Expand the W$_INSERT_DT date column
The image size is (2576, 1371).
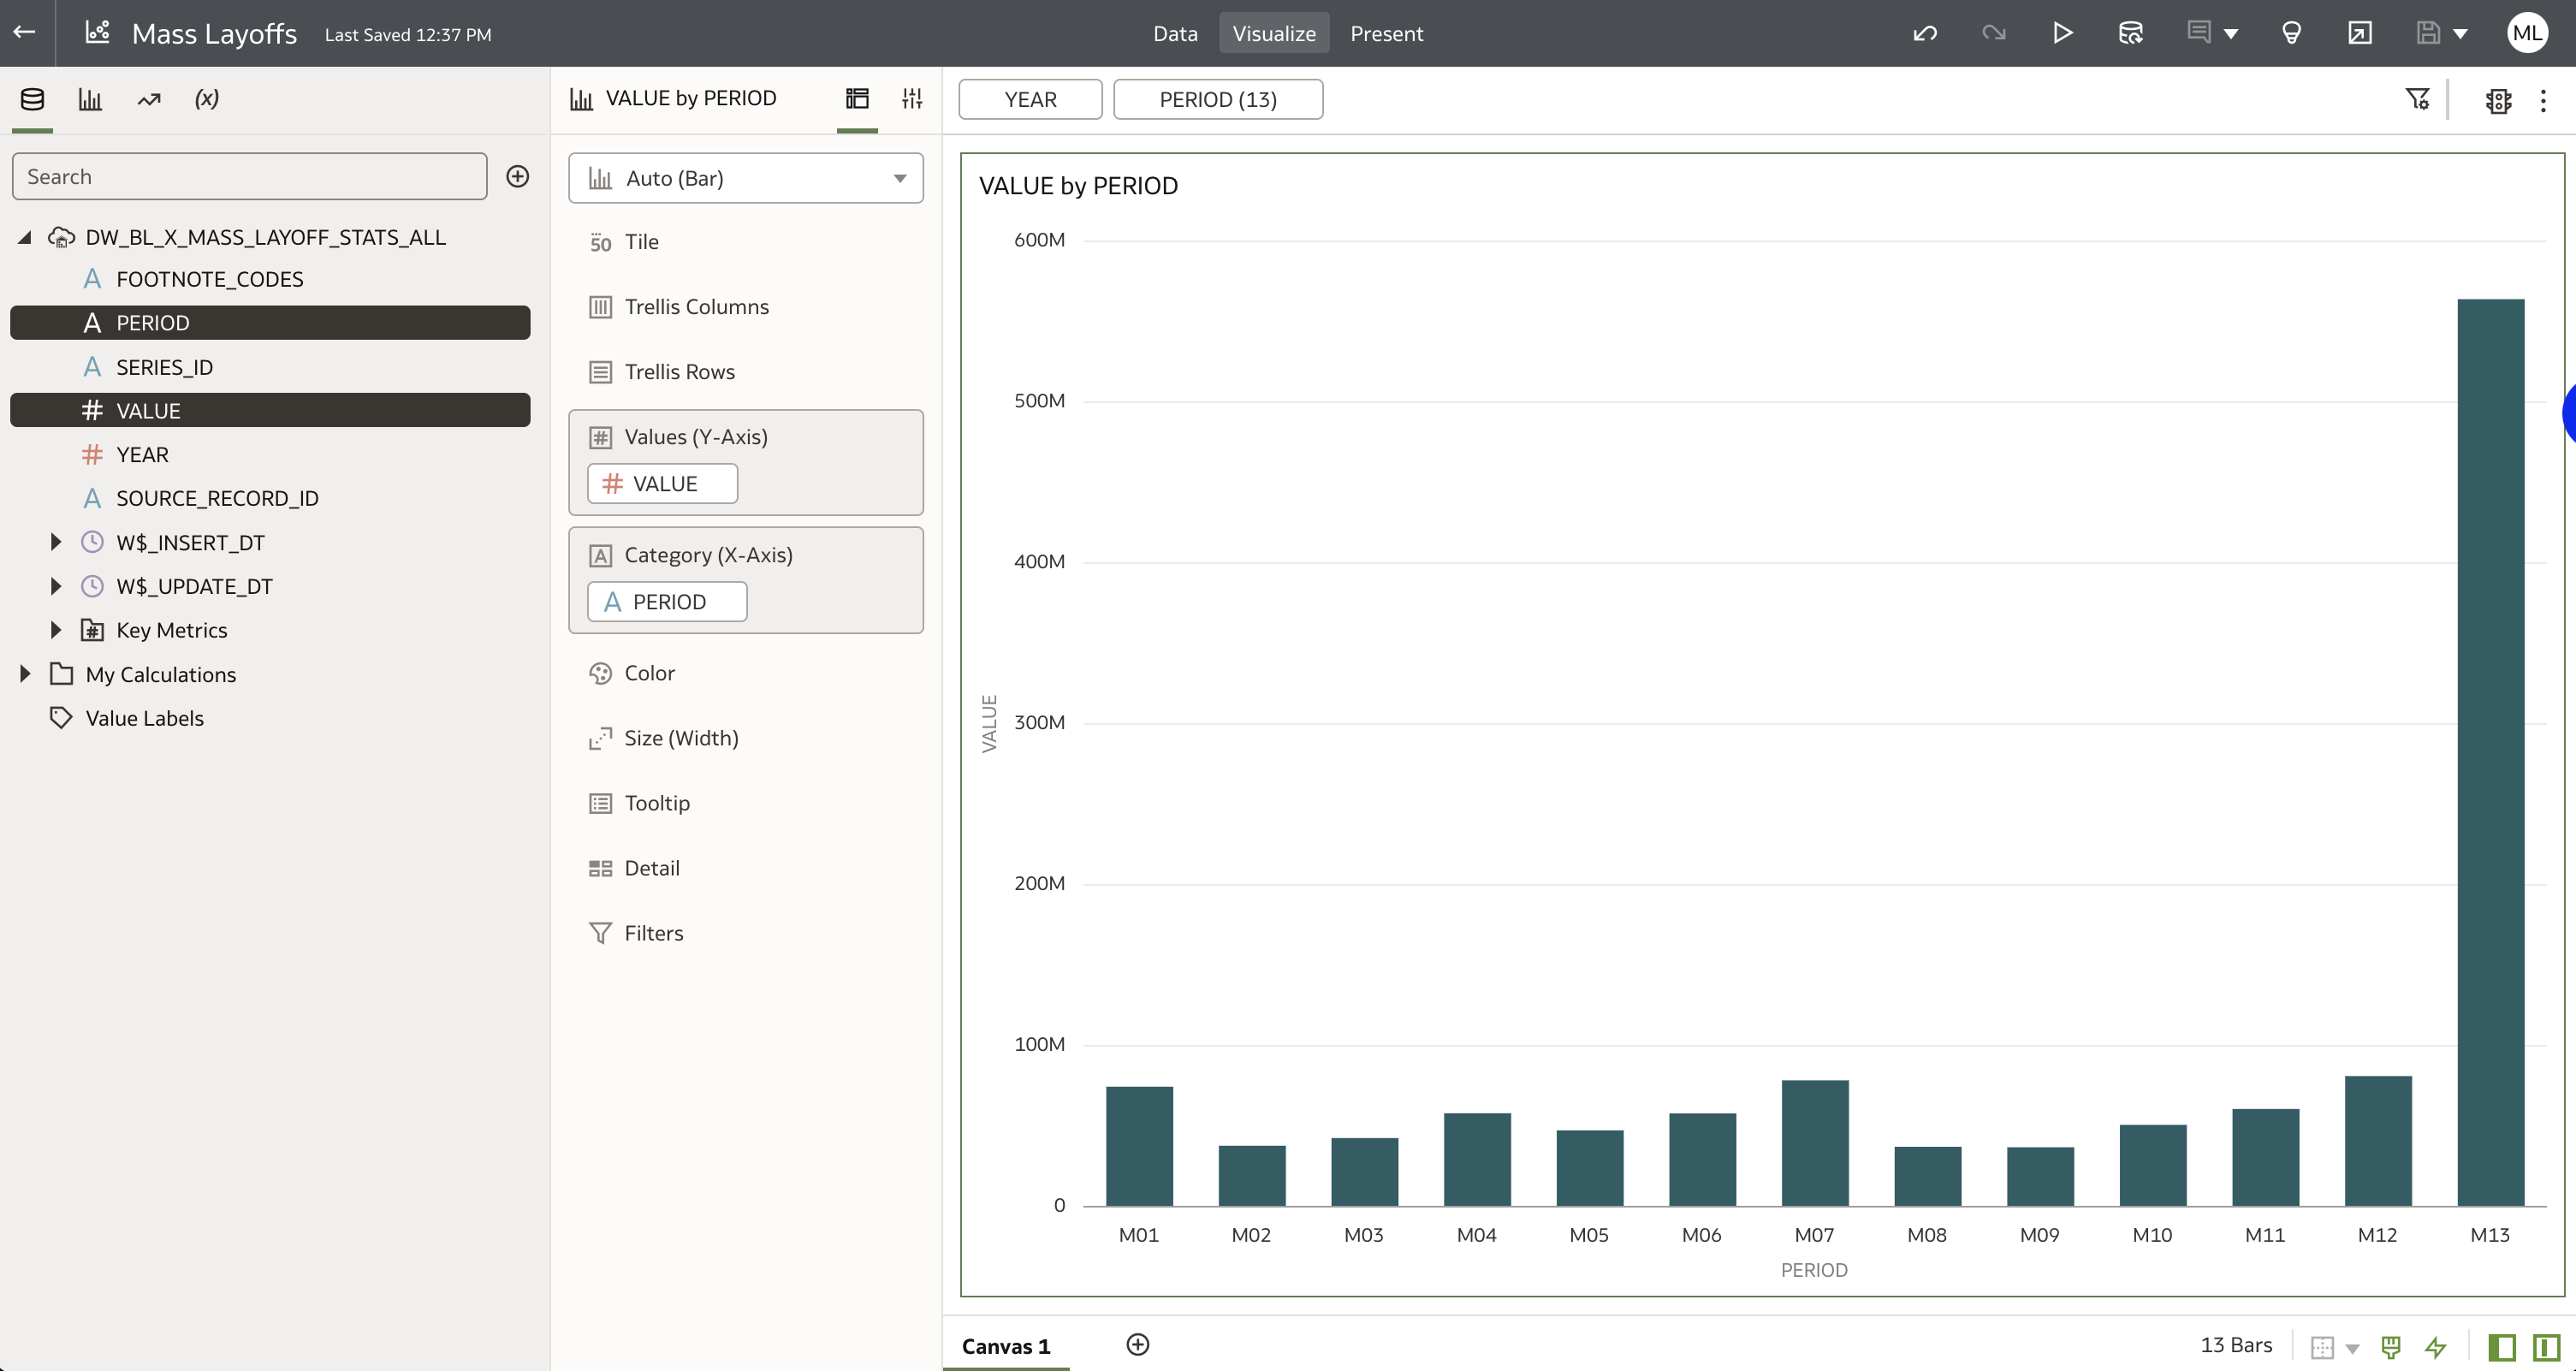click(56, 542)
